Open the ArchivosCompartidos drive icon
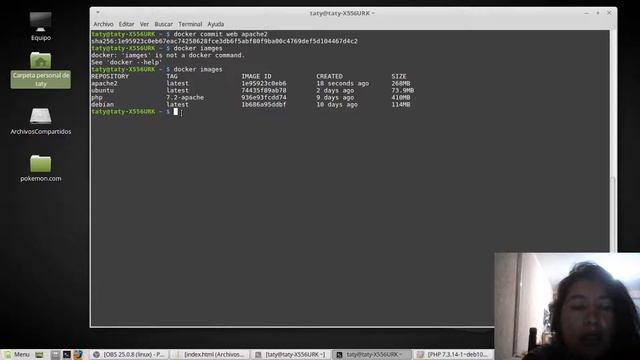Image resolution: width=640 pixels, height=360 pixels. [x=40, y=121]
